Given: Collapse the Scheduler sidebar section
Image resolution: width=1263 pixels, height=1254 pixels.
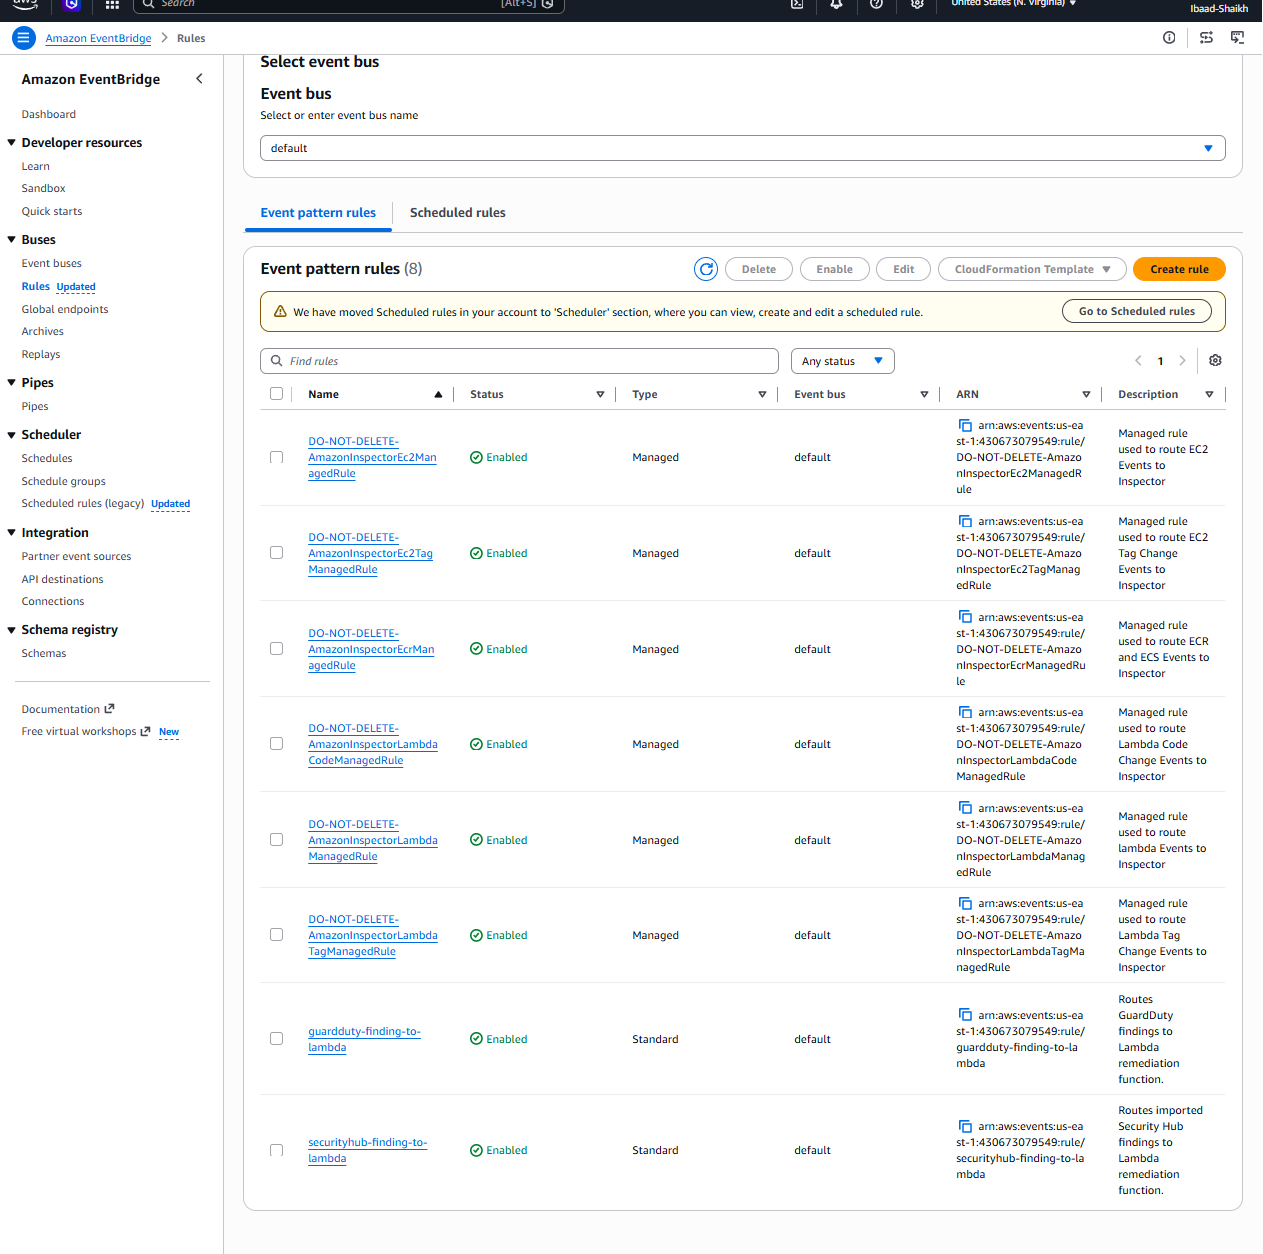Looking at the screenshot, I should 12,435.
